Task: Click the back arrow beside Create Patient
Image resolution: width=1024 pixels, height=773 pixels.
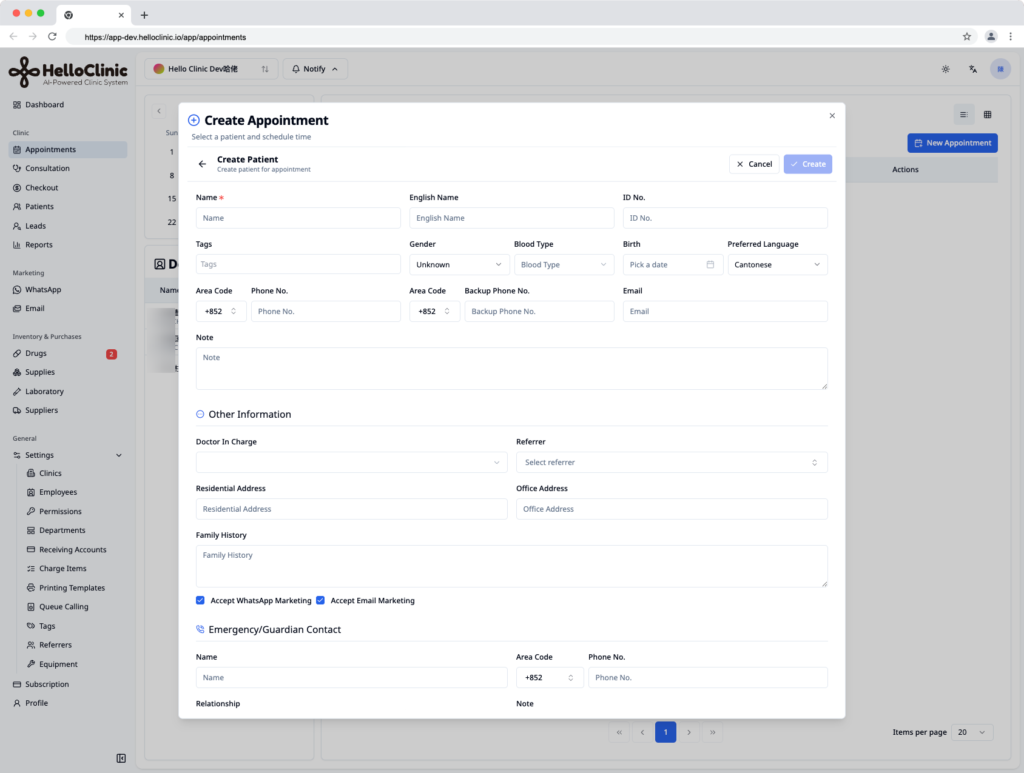Action: coord(202,164)
